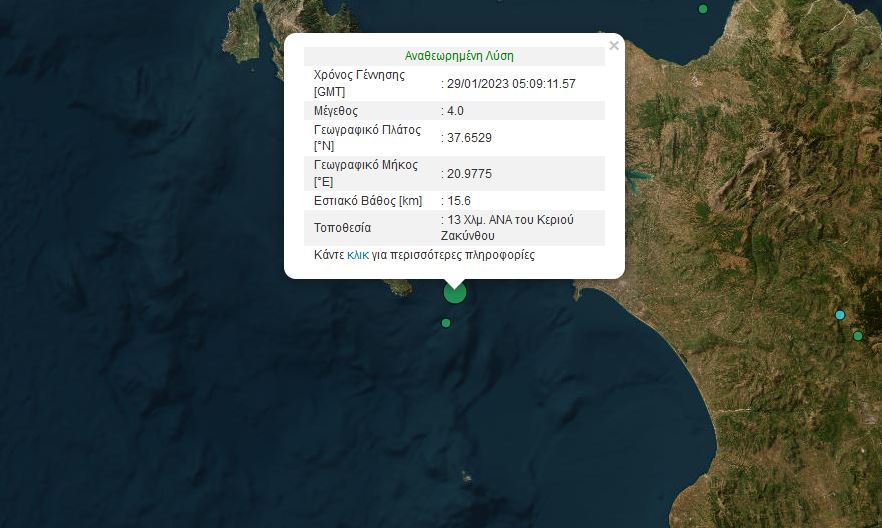
Task: Click the small cape on the mainland's west coast
Action: pos(577,294)
